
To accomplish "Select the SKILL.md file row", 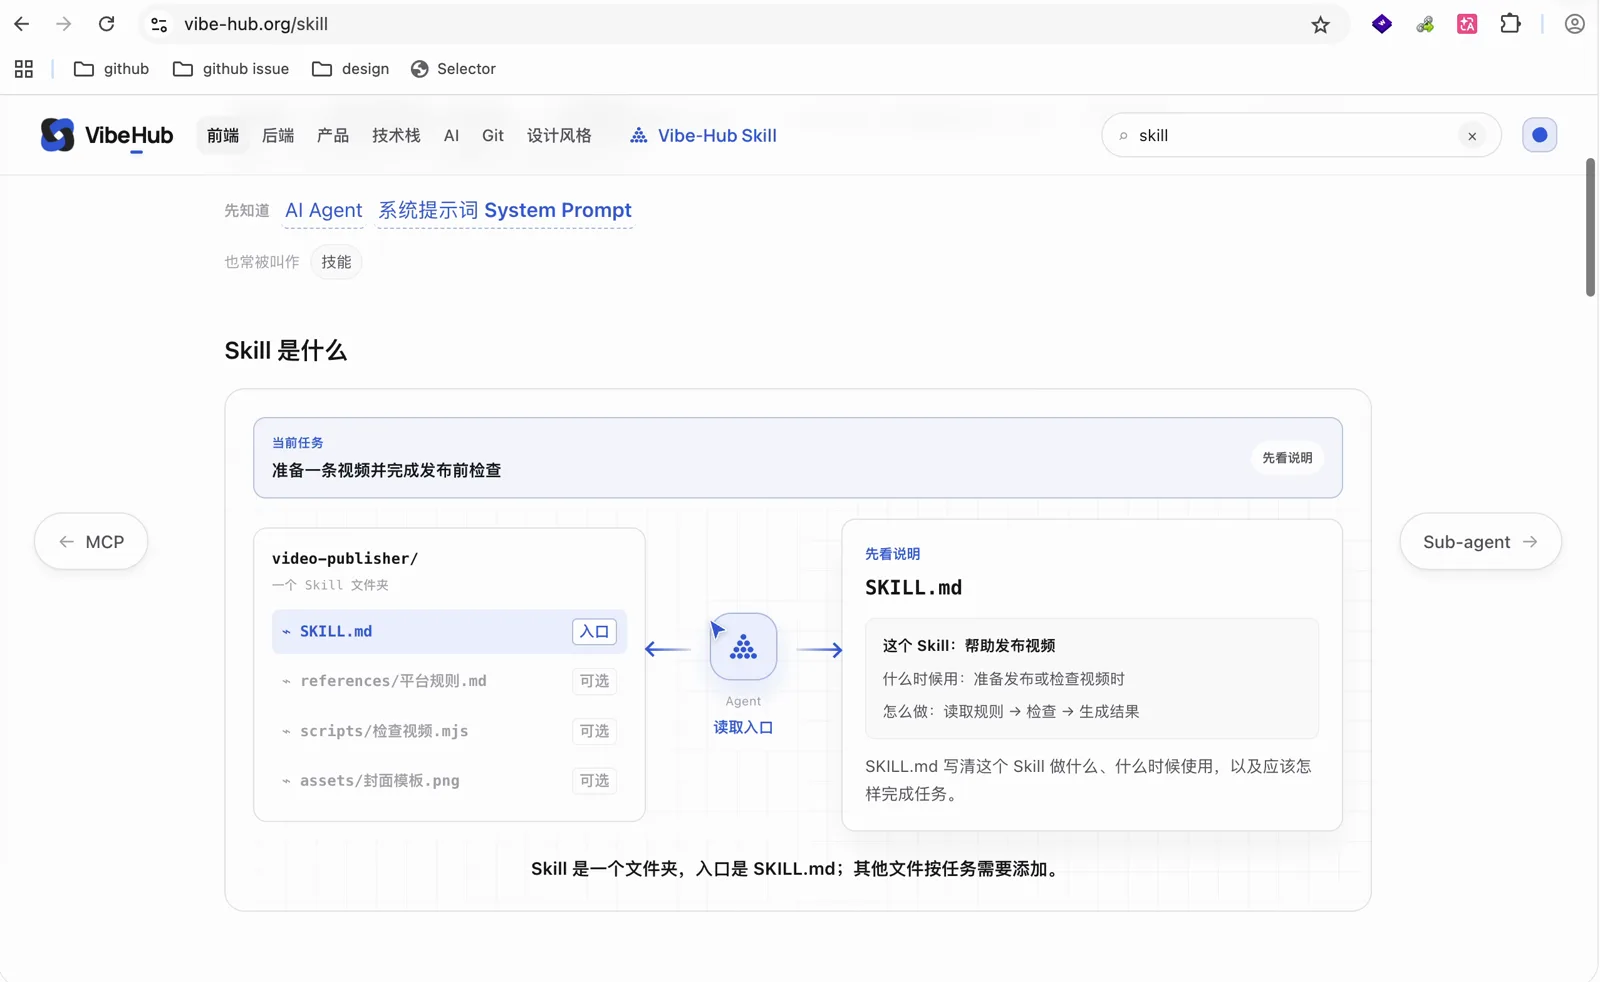I will coord(449,632).
